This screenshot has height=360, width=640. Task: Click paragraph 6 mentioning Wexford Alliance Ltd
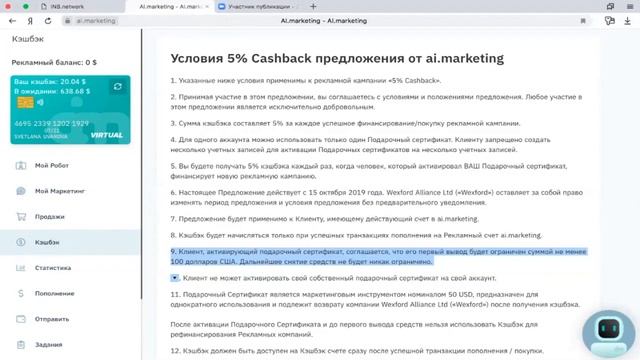tap(376, 197)
